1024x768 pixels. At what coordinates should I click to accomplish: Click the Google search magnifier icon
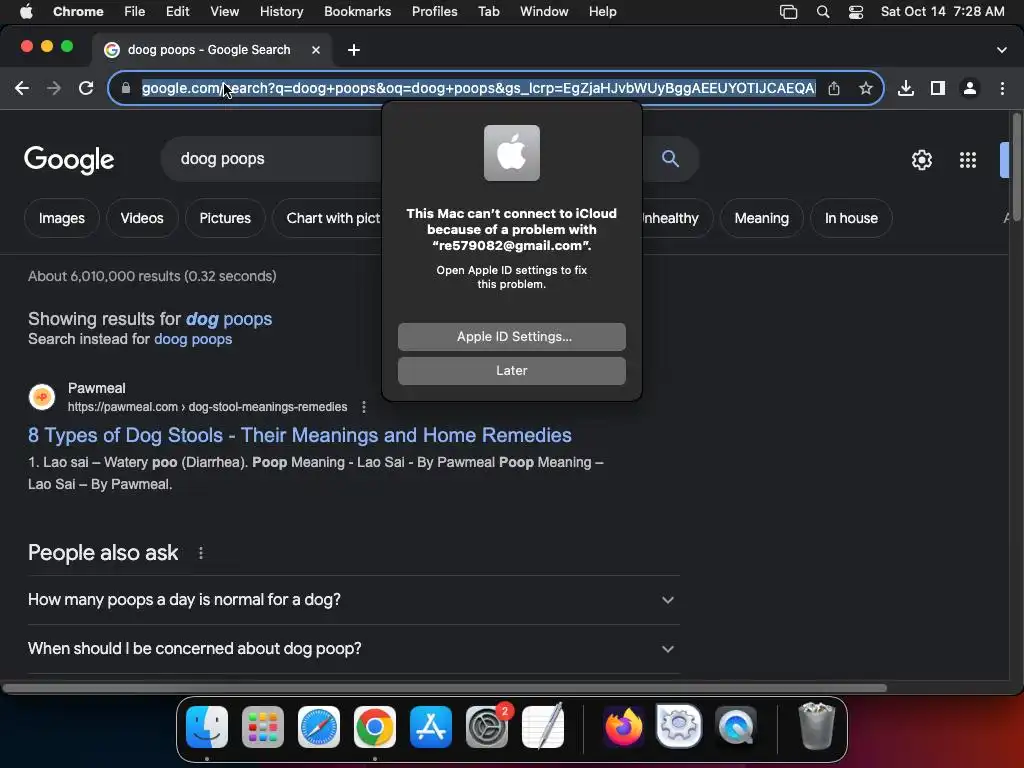tap(670, 159)
